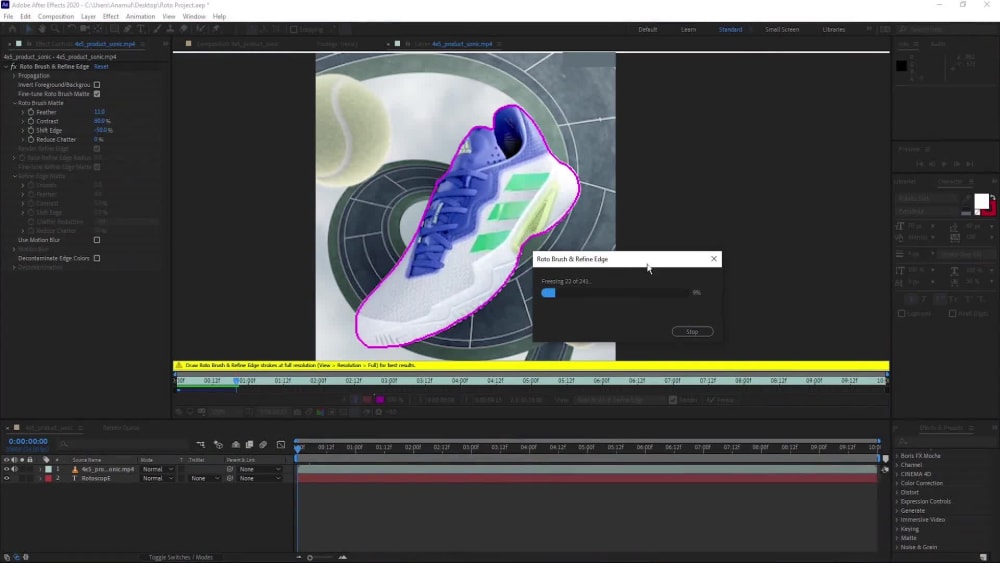1000x563 pixels.
Task: Expand the Propagation property group
Action: [14, 76]
